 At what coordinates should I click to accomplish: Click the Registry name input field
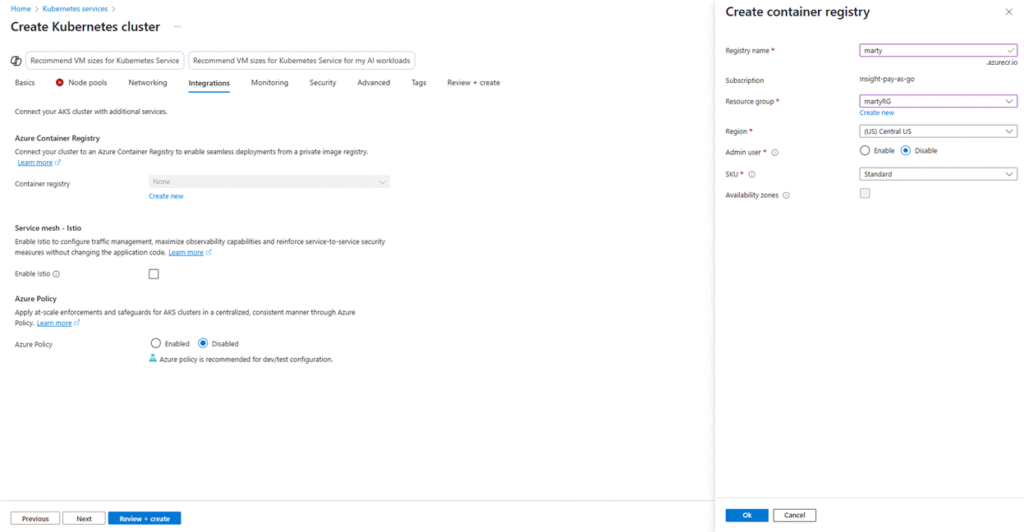[x=932, y=50]
